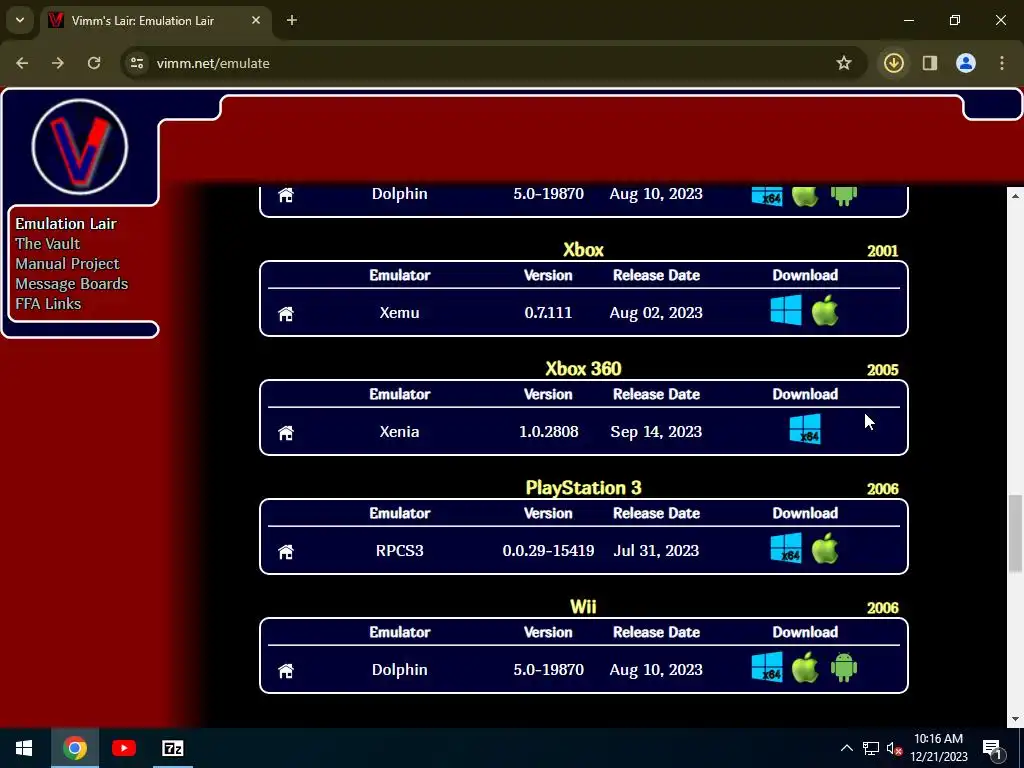Open Chrome profile avatar
Screen dimensions: 1024x768
(x=966, y=63)
